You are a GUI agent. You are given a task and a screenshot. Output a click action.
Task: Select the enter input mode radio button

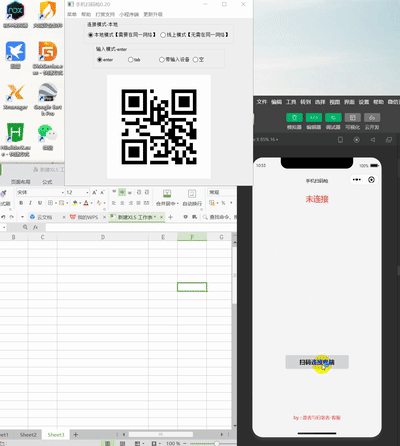point(99,60)
